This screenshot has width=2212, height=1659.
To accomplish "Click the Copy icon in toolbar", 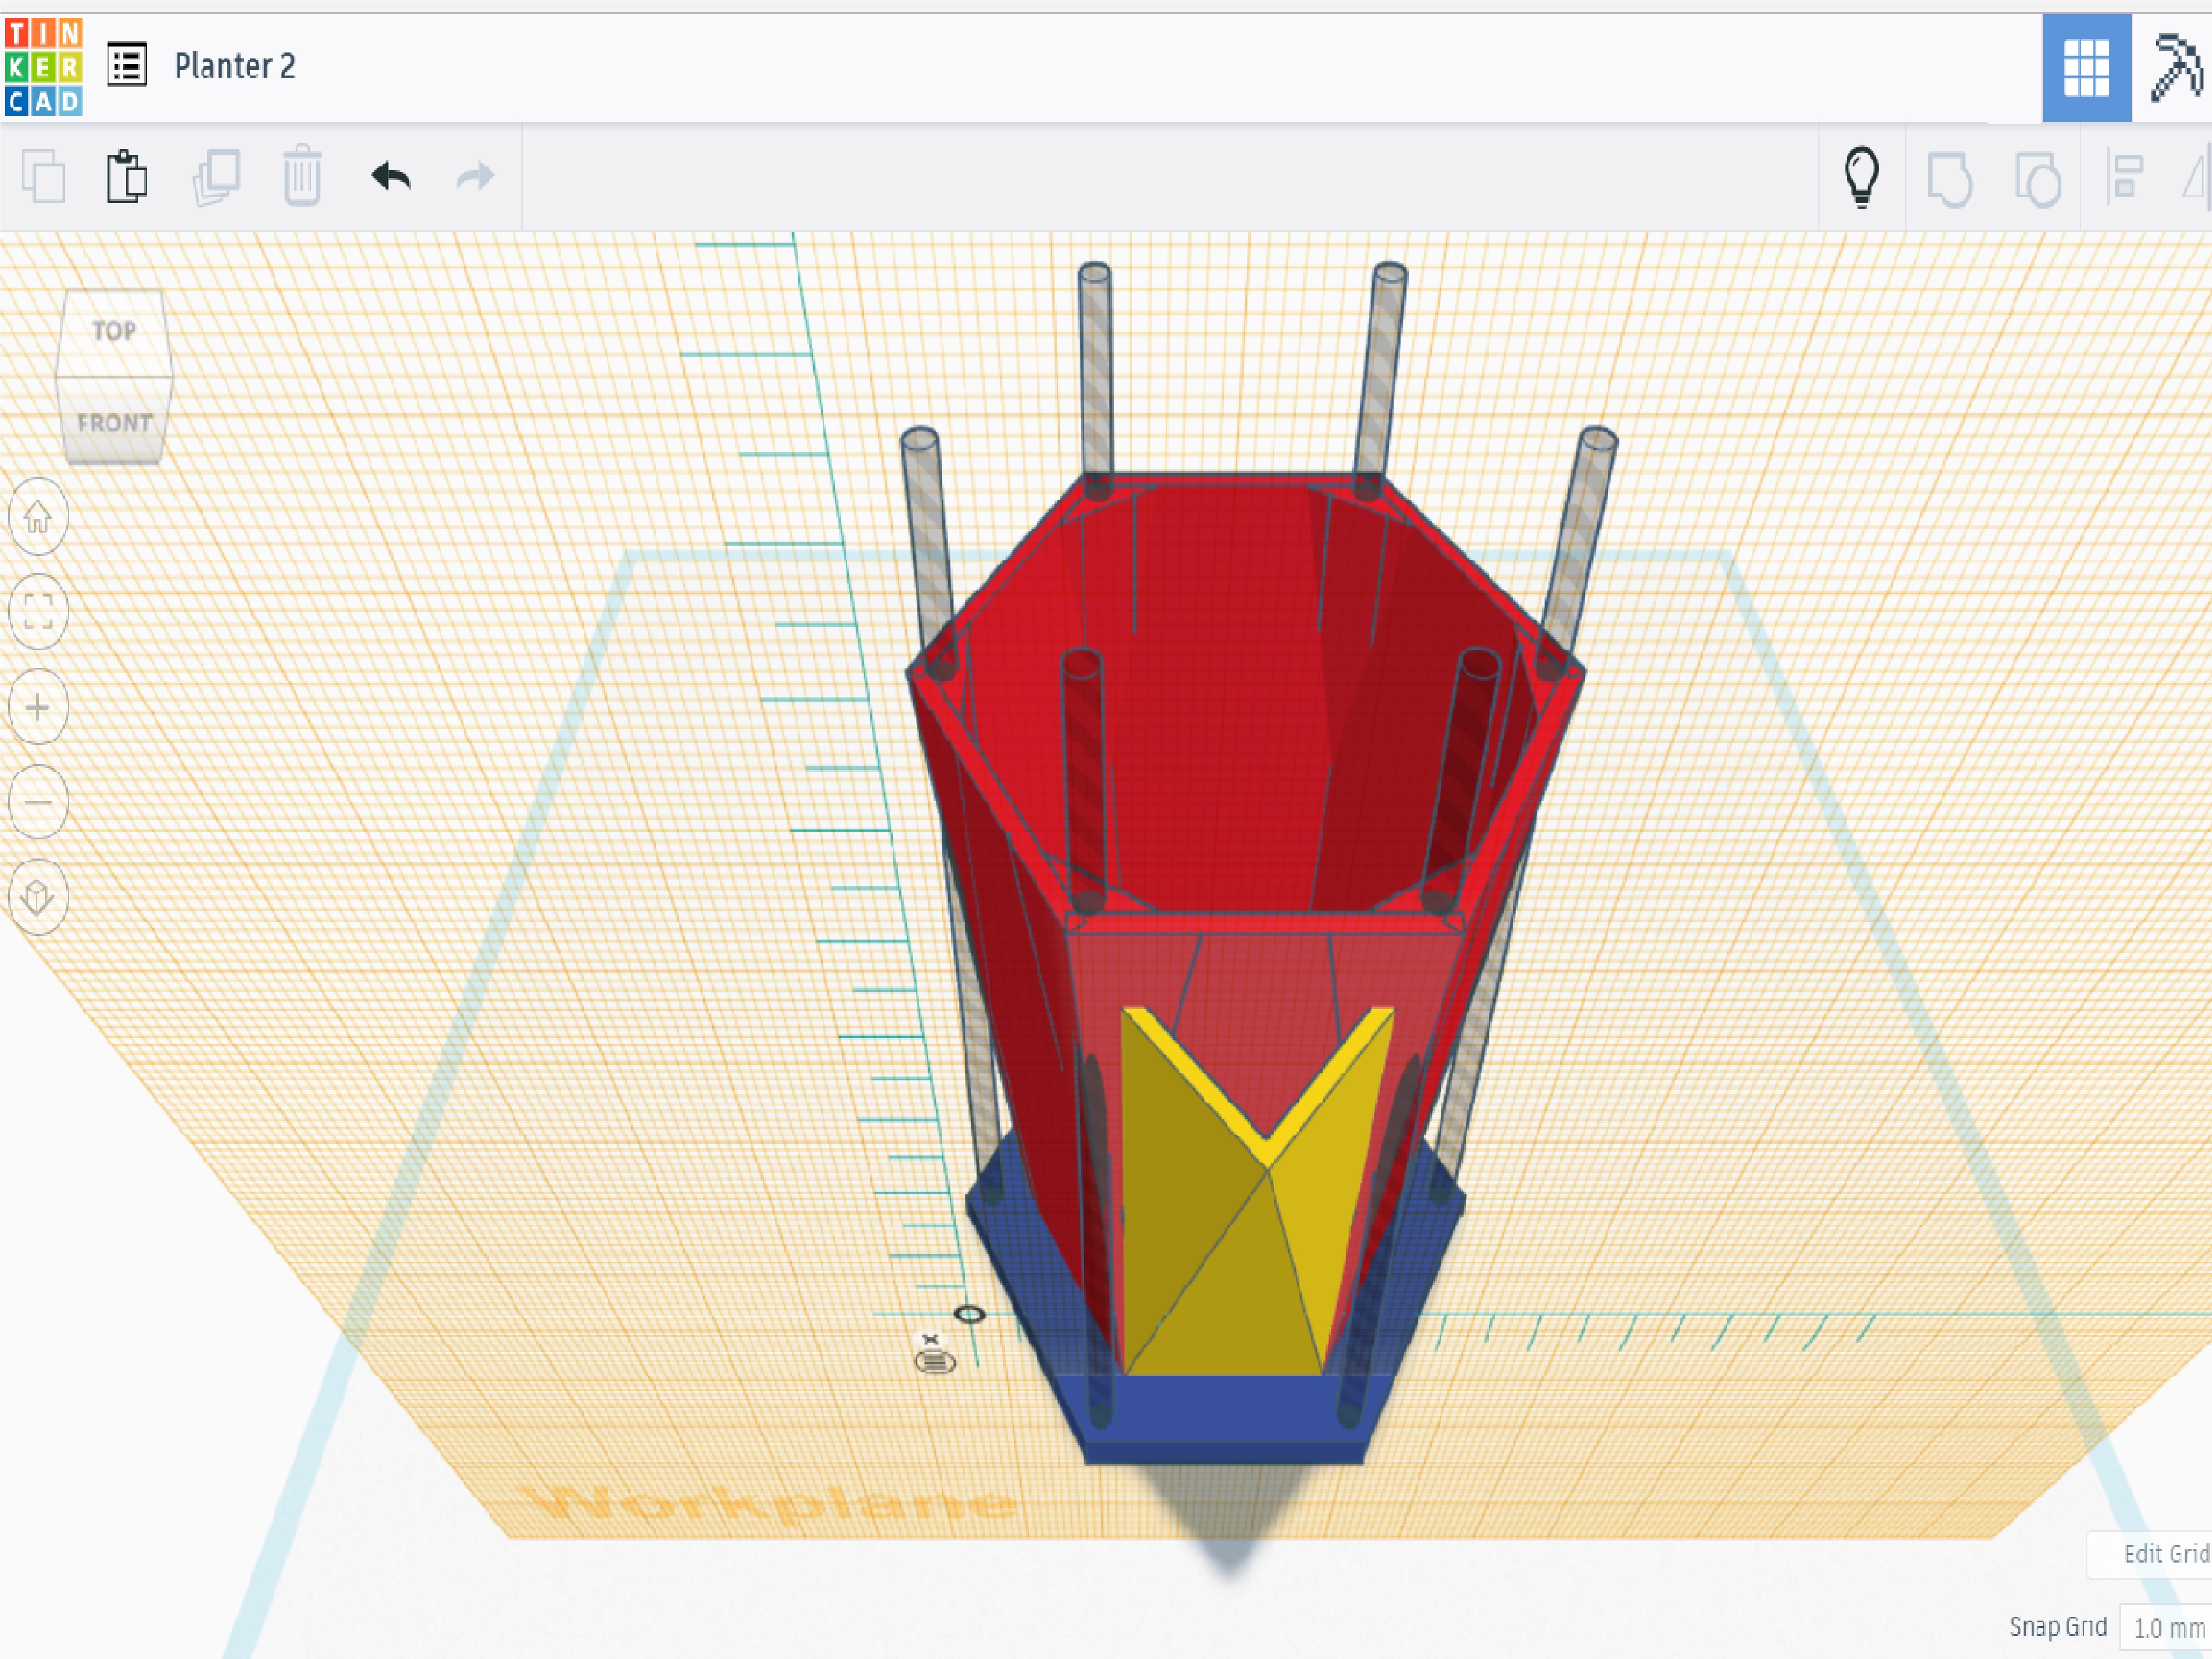I will point(43,177).
